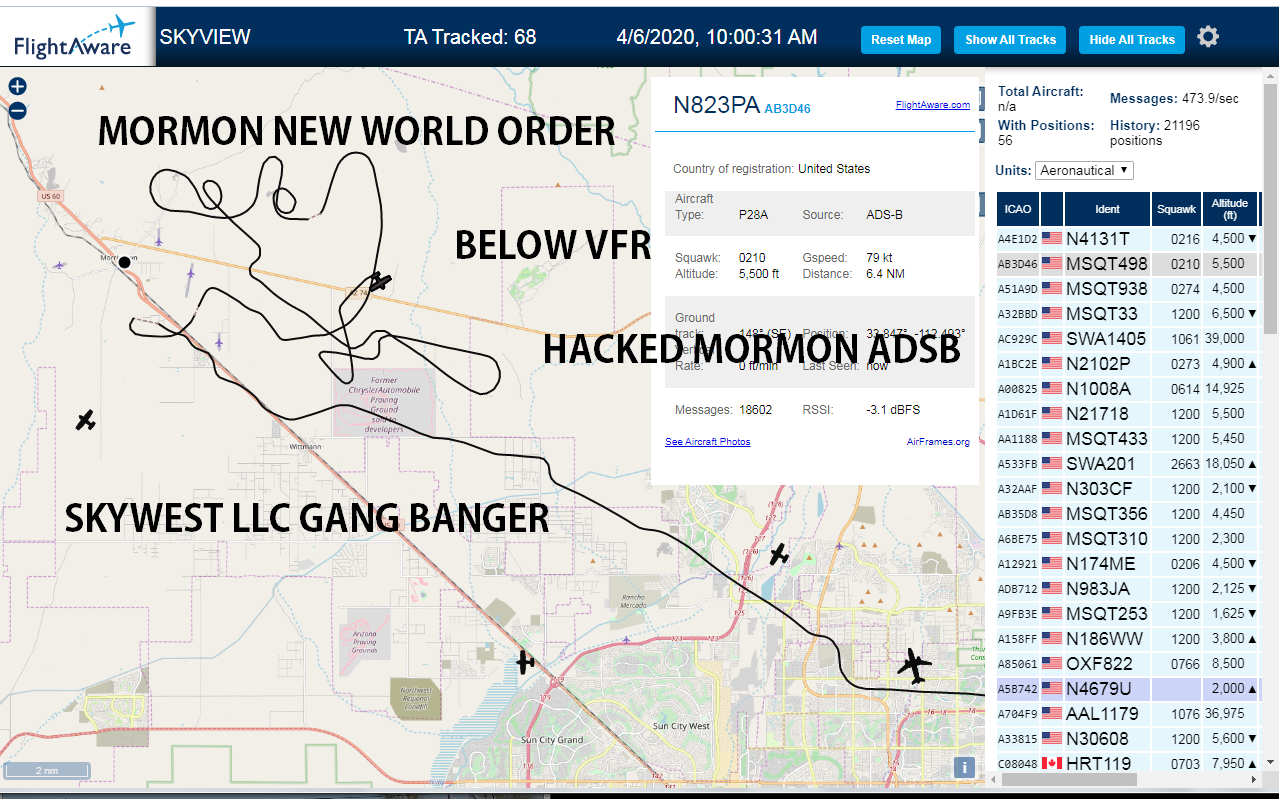Viewport: 1279px width, 799px height.
Task: Select the N4679U row
Action: pyautogui.click(x=1128, y=689)
